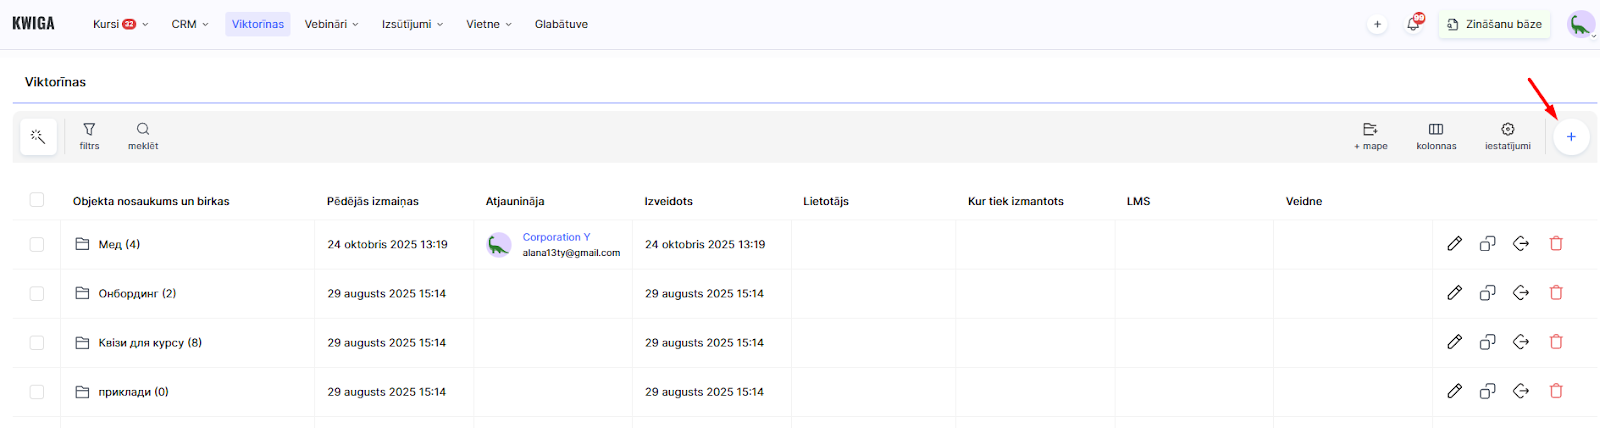
Task: Go to Glabātuve in the top menu
Action: point(561,24)
